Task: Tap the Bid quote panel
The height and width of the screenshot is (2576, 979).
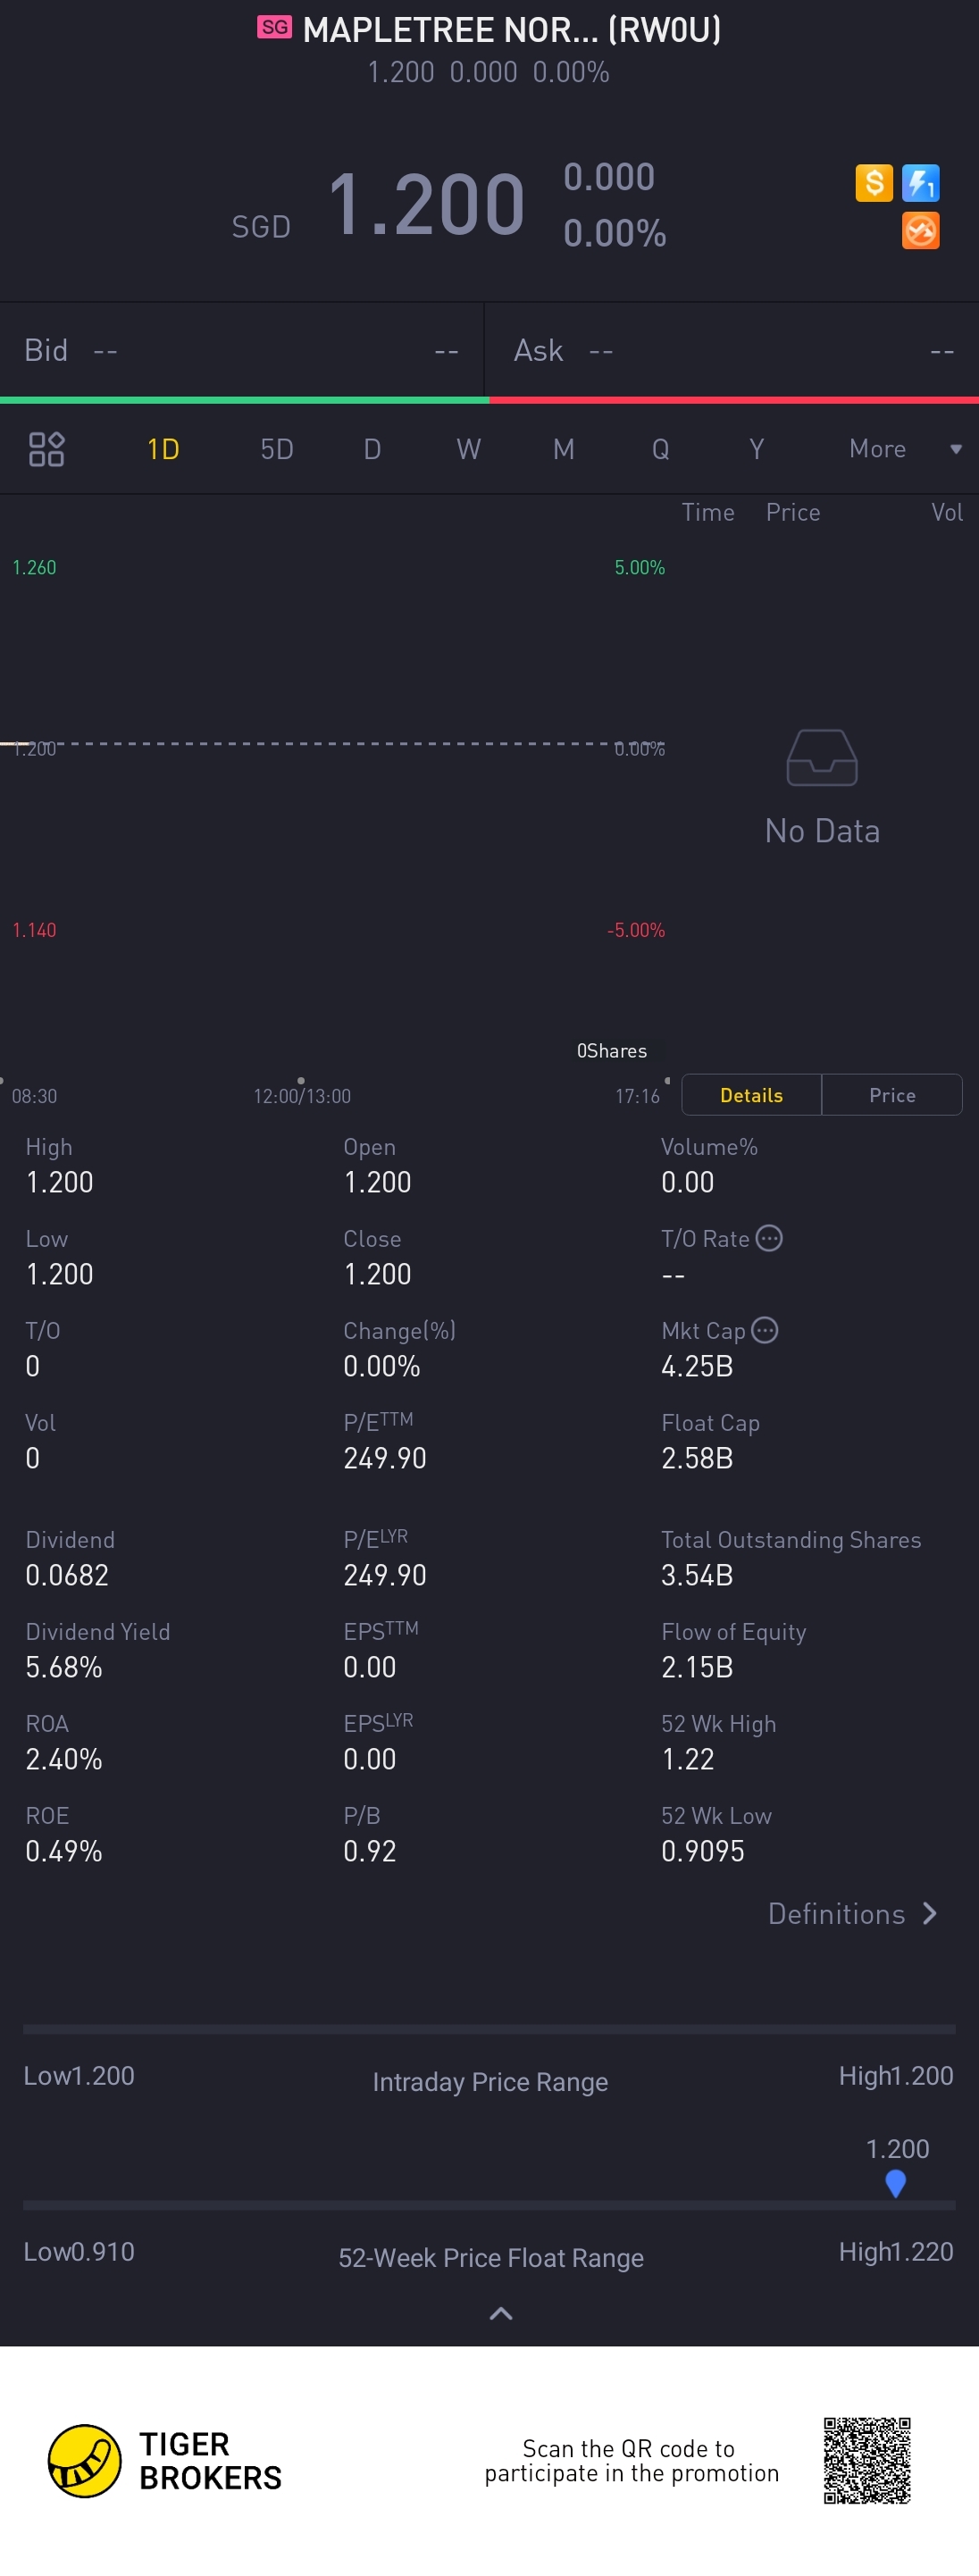Action: 242,350
